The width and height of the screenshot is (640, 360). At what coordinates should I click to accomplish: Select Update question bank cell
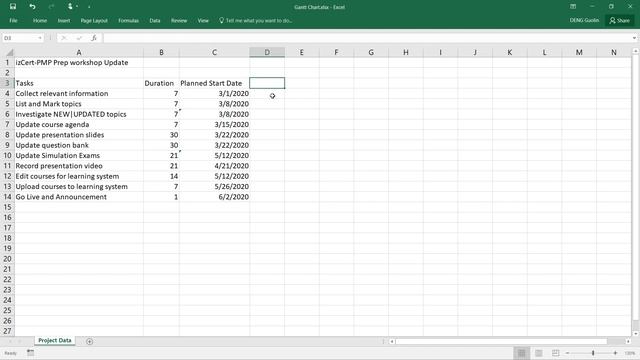79,145
